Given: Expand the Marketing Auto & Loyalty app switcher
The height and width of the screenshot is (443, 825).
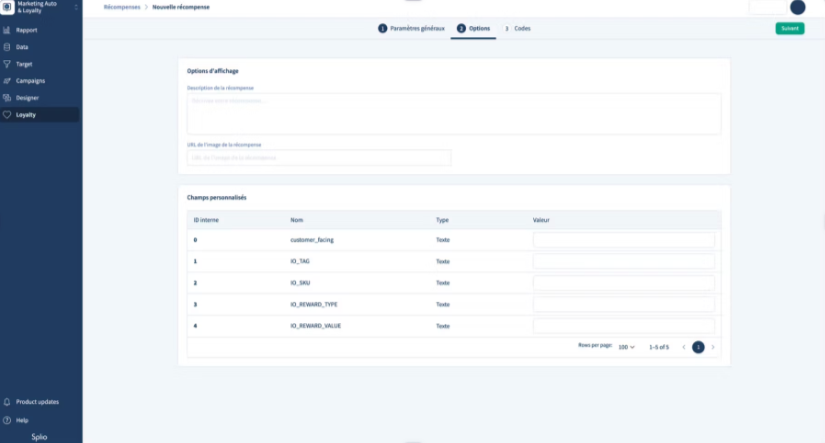Looking at the screenshot, I should [x=75, y=8].
